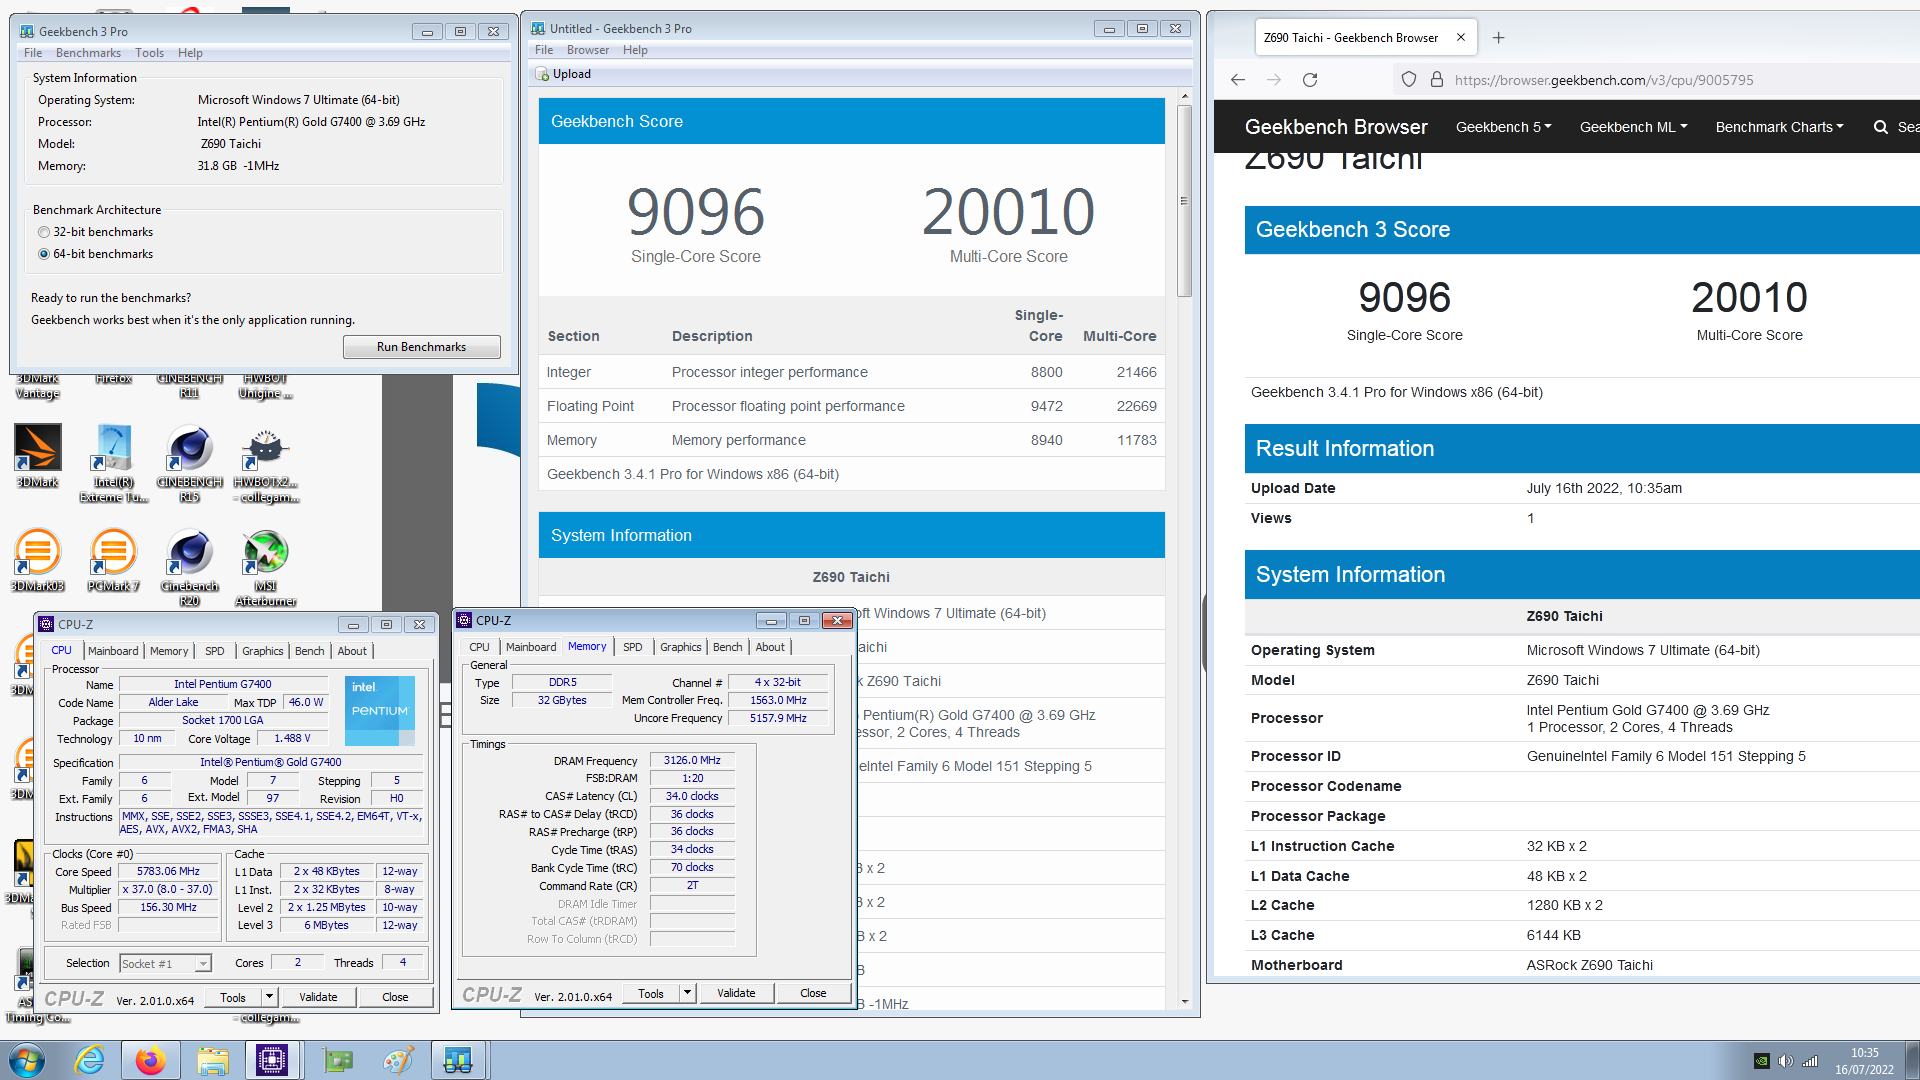1920x1080 pixels.
Task: Open Windows Explorer from taskbar
Action: [x=212, y=1060]
